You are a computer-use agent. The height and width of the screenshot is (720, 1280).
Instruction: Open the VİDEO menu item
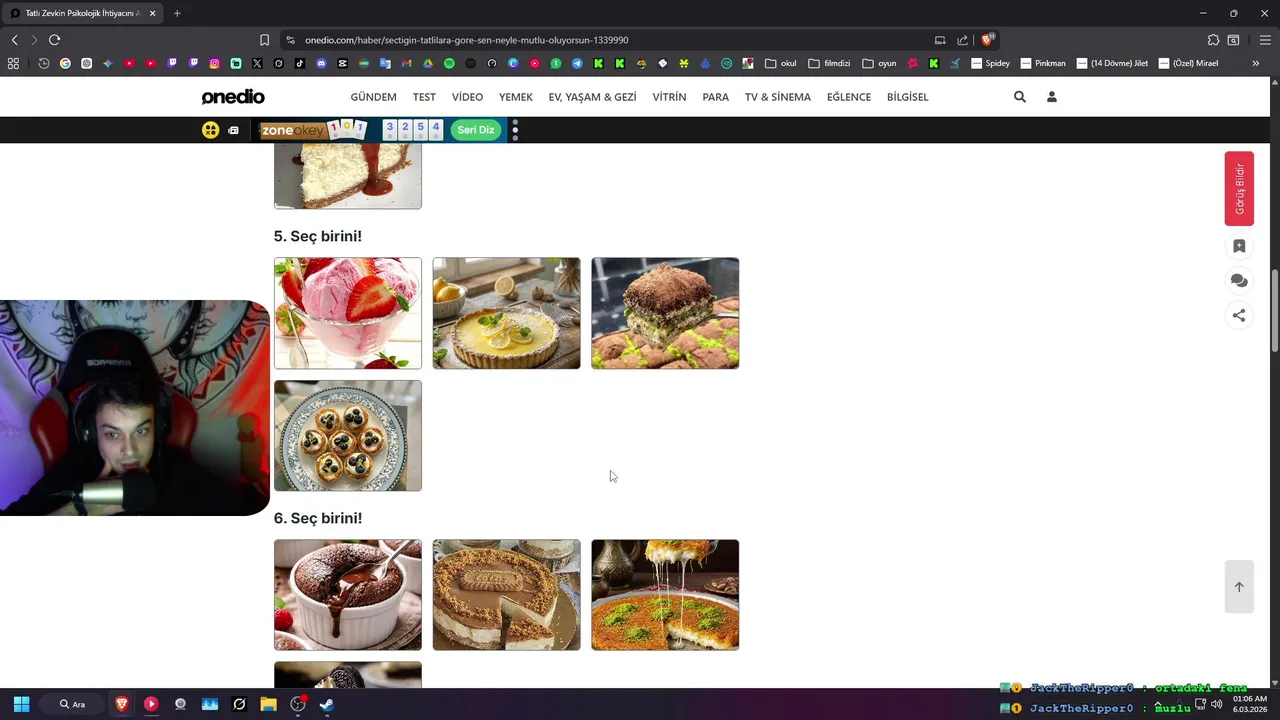467,97
